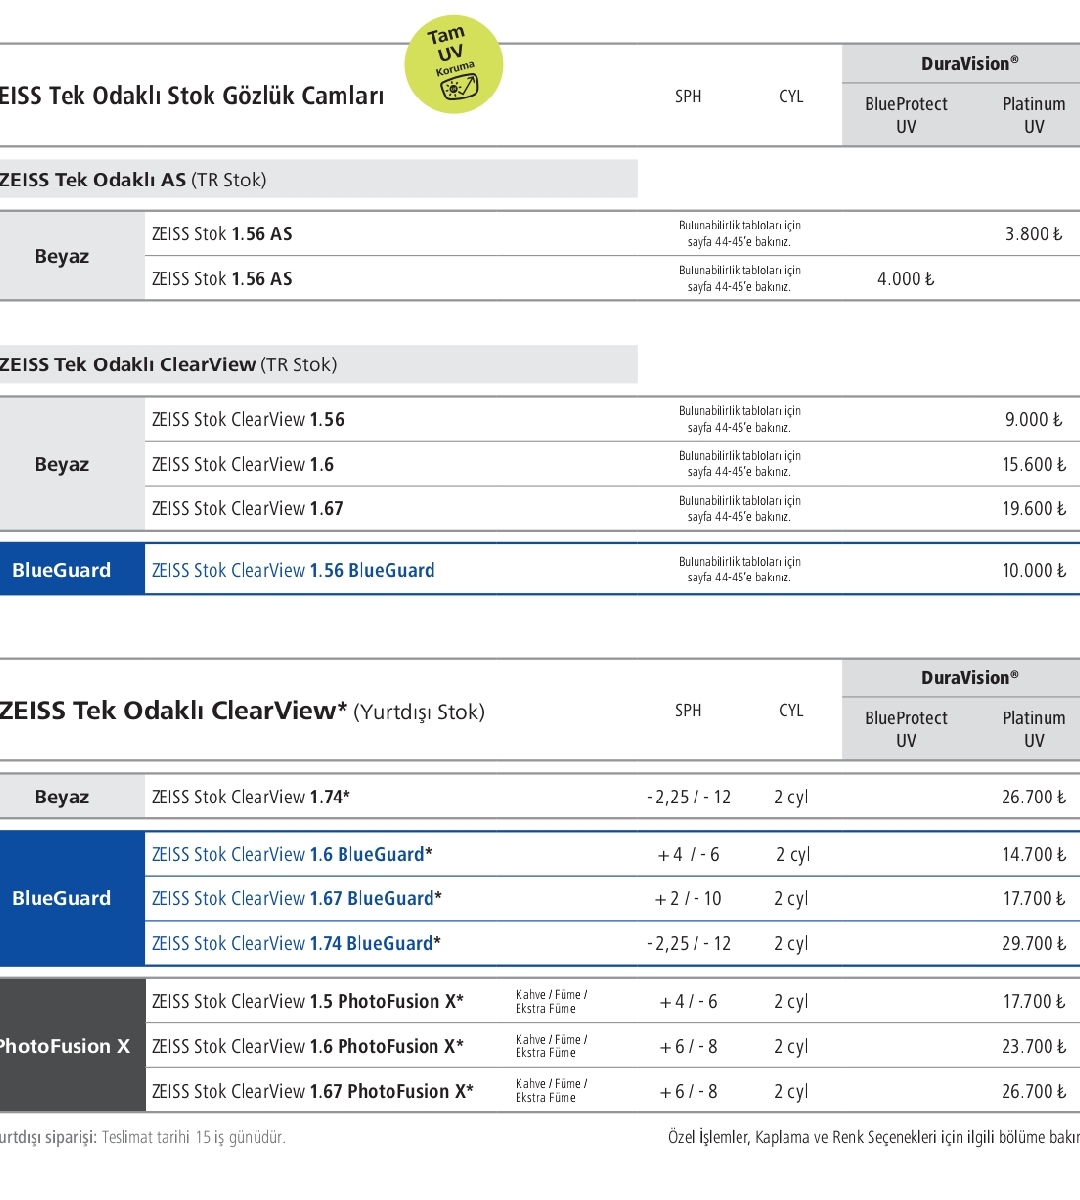
Task: Click the 4.000 ₺ BlueProtect UV price
Action: [x=905, y=279]
